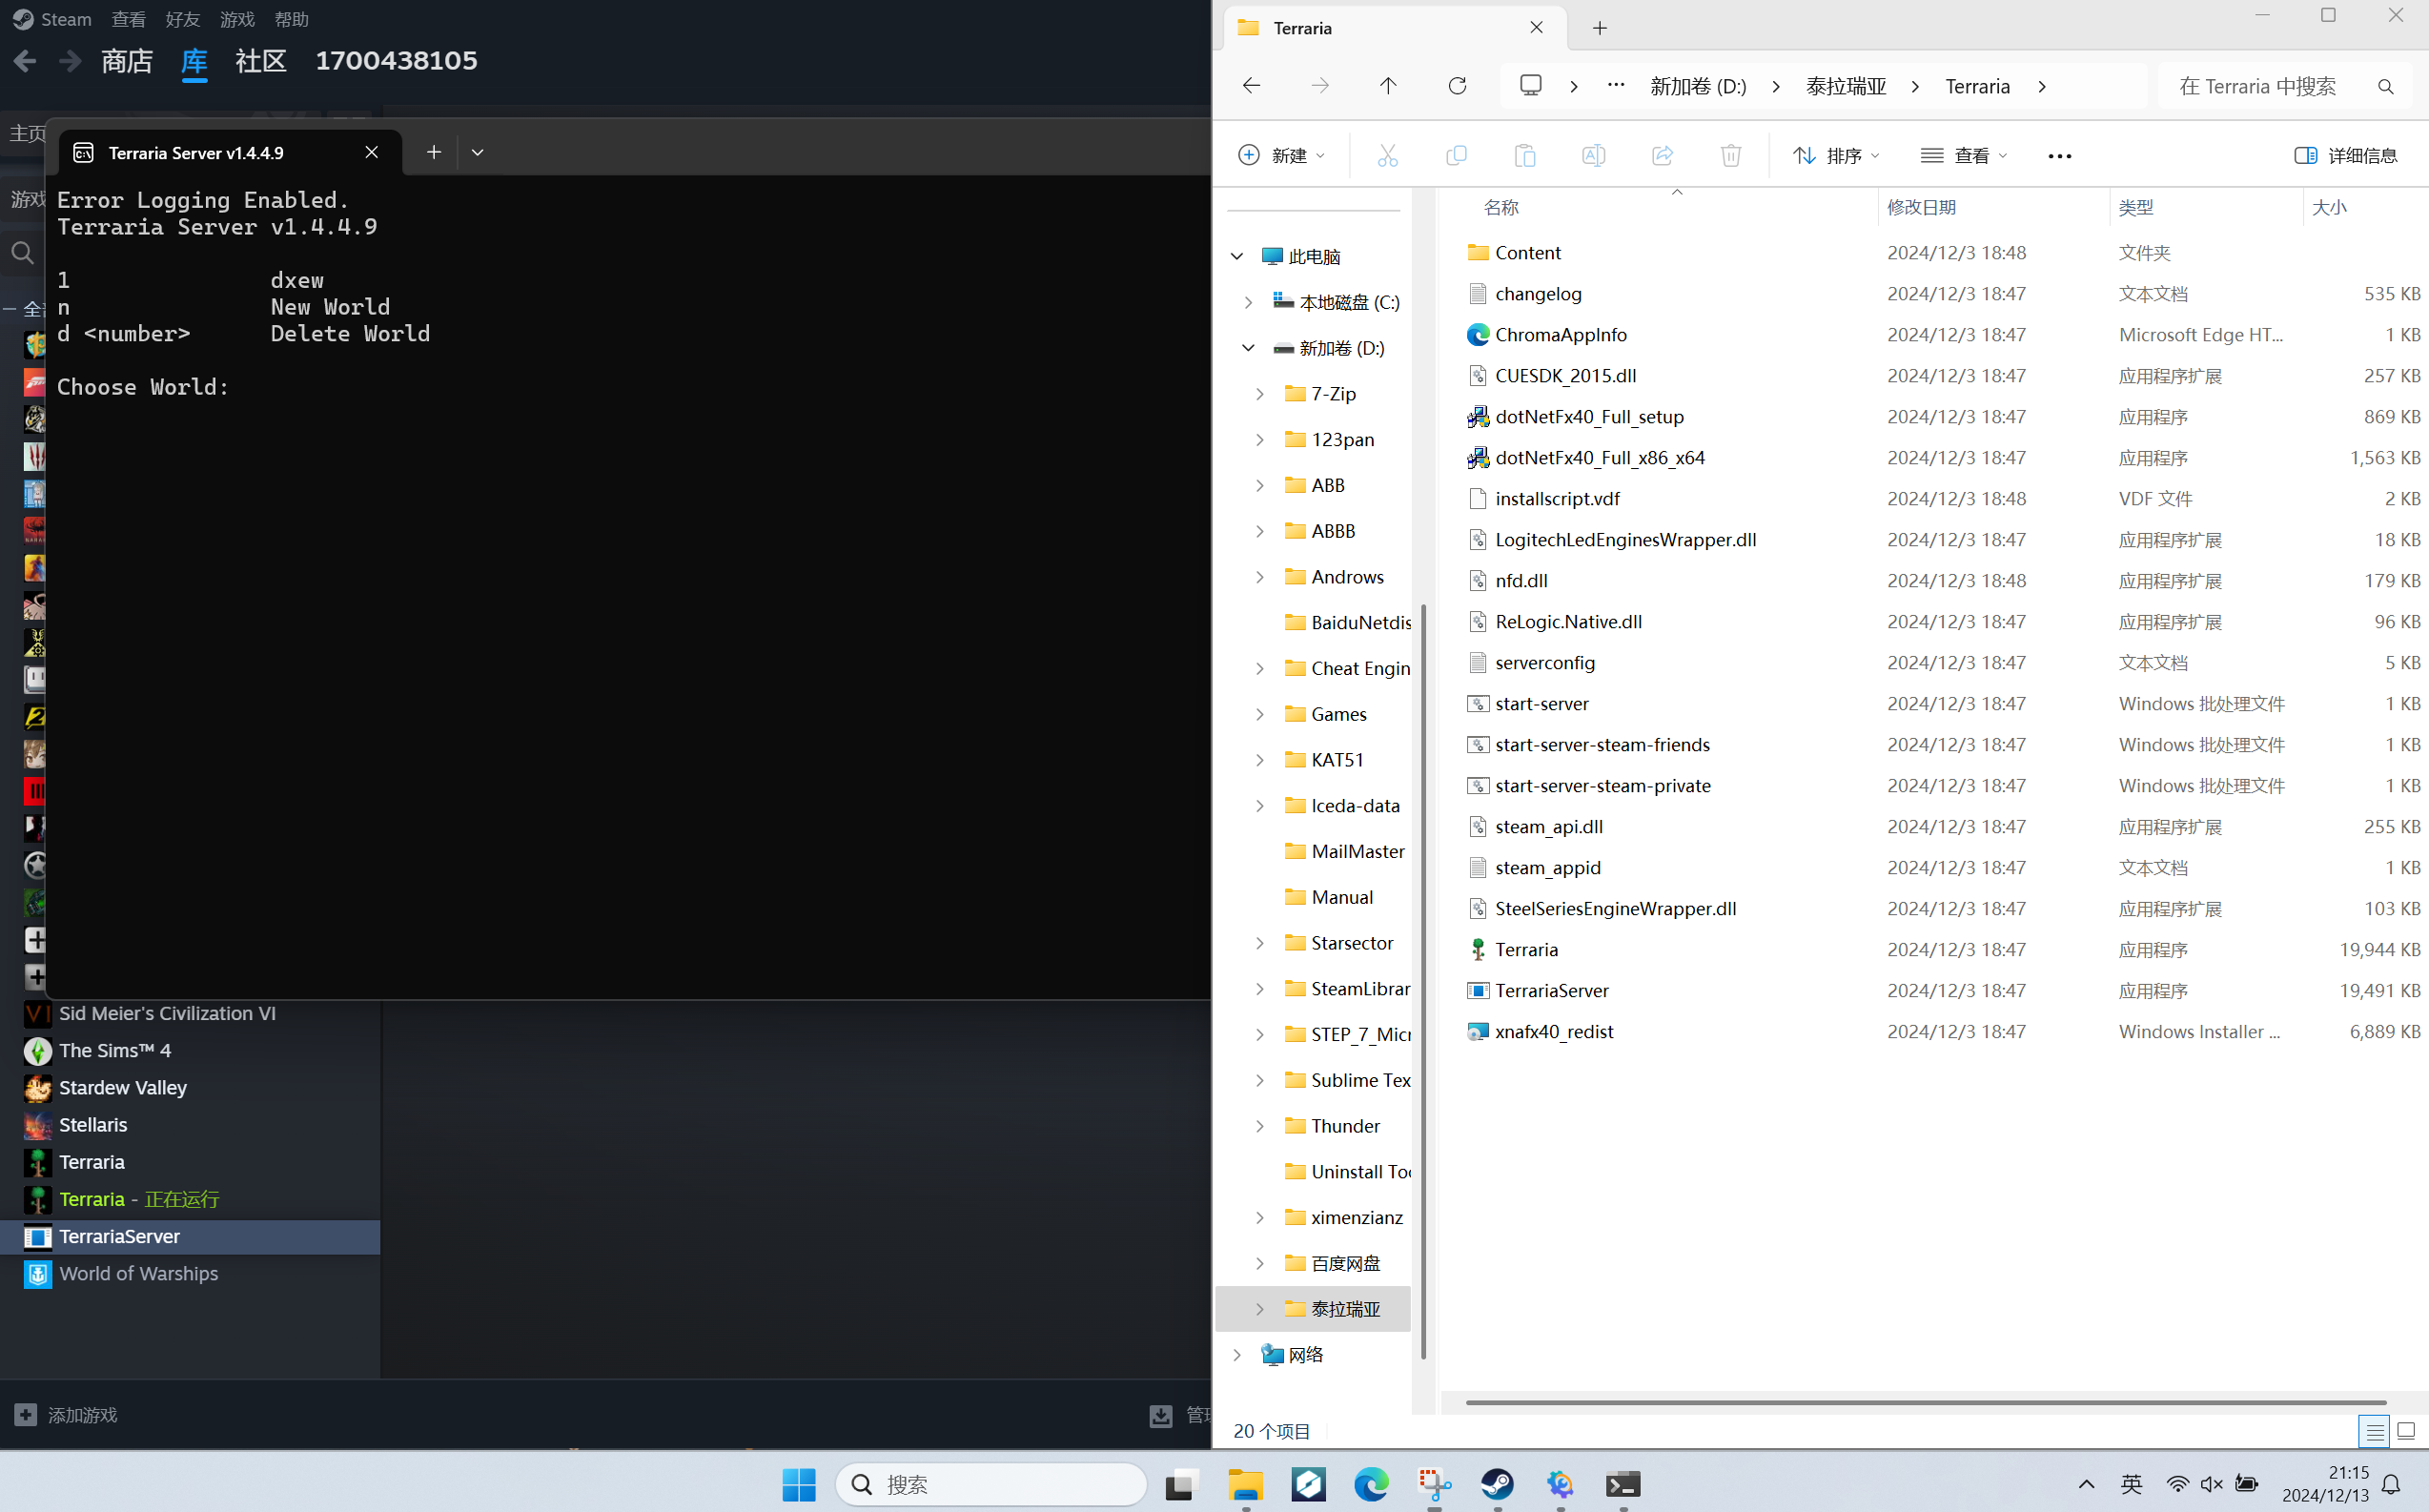The image size is (2429, 1512).
Task: Click the Refresh icon in File Explorer
Action: (x=1457, y=86)
